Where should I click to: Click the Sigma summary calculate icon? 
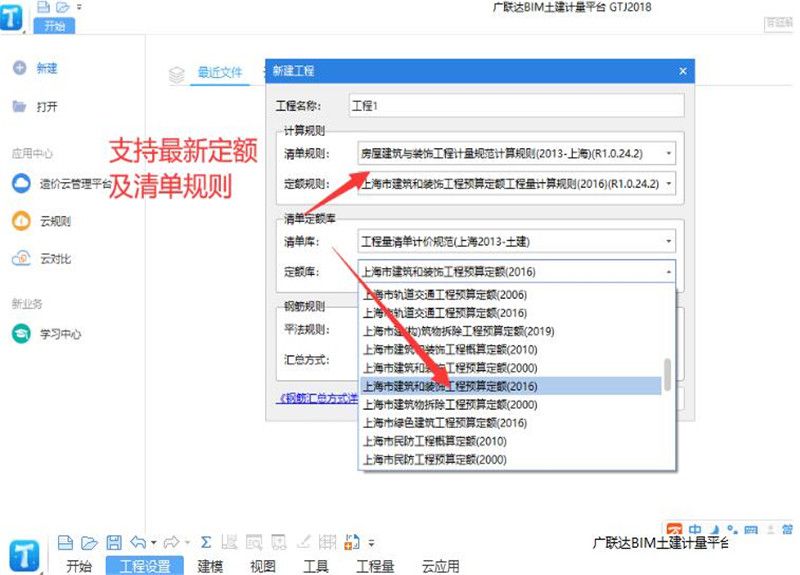pos(206,542)
